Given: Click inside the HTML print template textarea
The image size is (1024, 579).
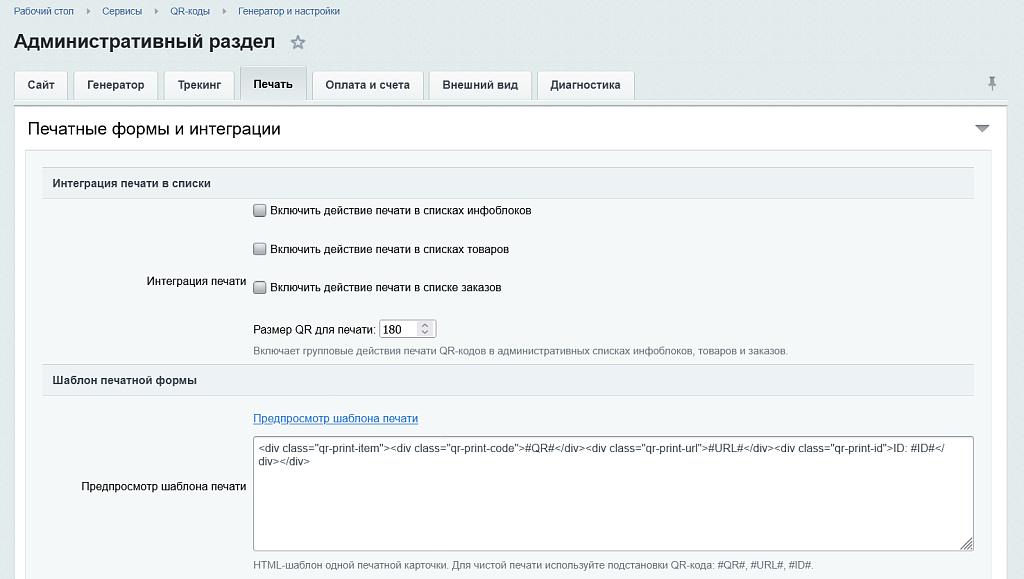Looking at the screenshot, I should click(613, 493).
